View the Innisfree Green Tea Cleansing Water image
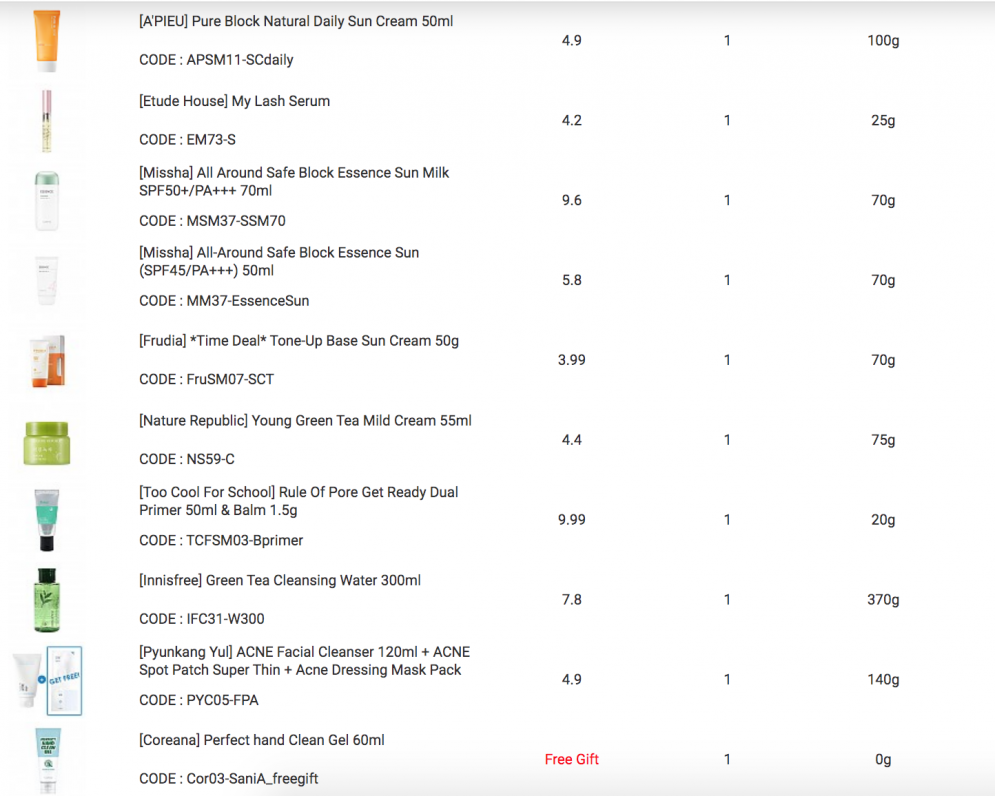Screen dimensions: 995x796 (47, 600)
